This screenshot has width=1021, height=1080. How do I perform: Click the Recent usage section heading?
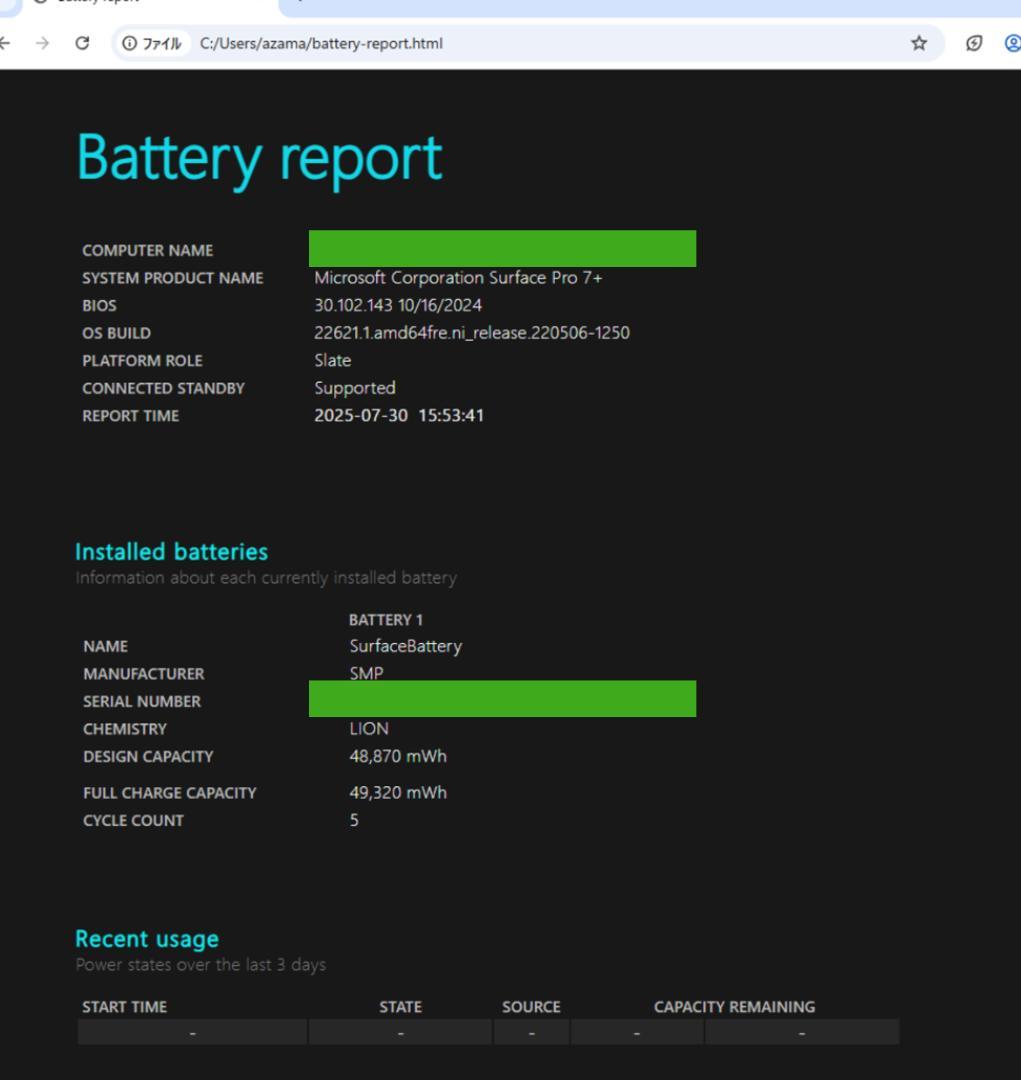pos(145,938)
